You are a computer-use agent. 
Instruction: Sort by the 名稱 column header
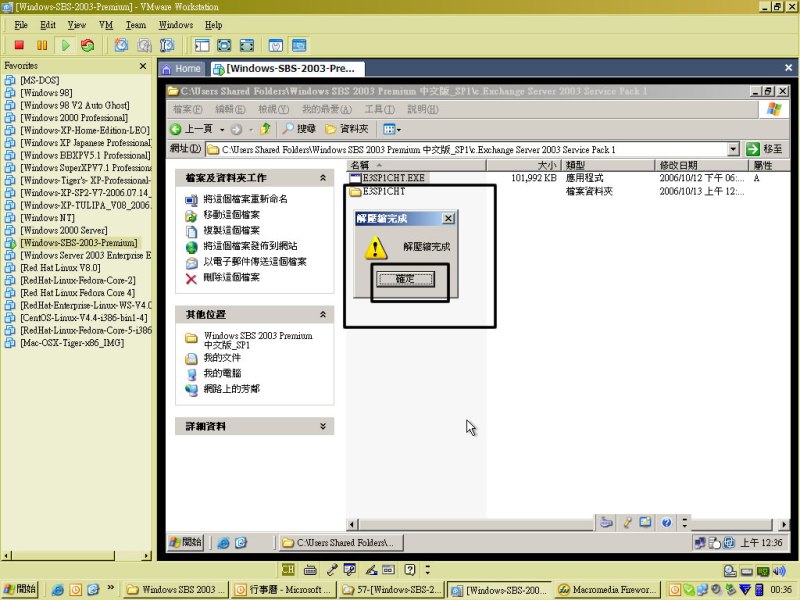416,165
